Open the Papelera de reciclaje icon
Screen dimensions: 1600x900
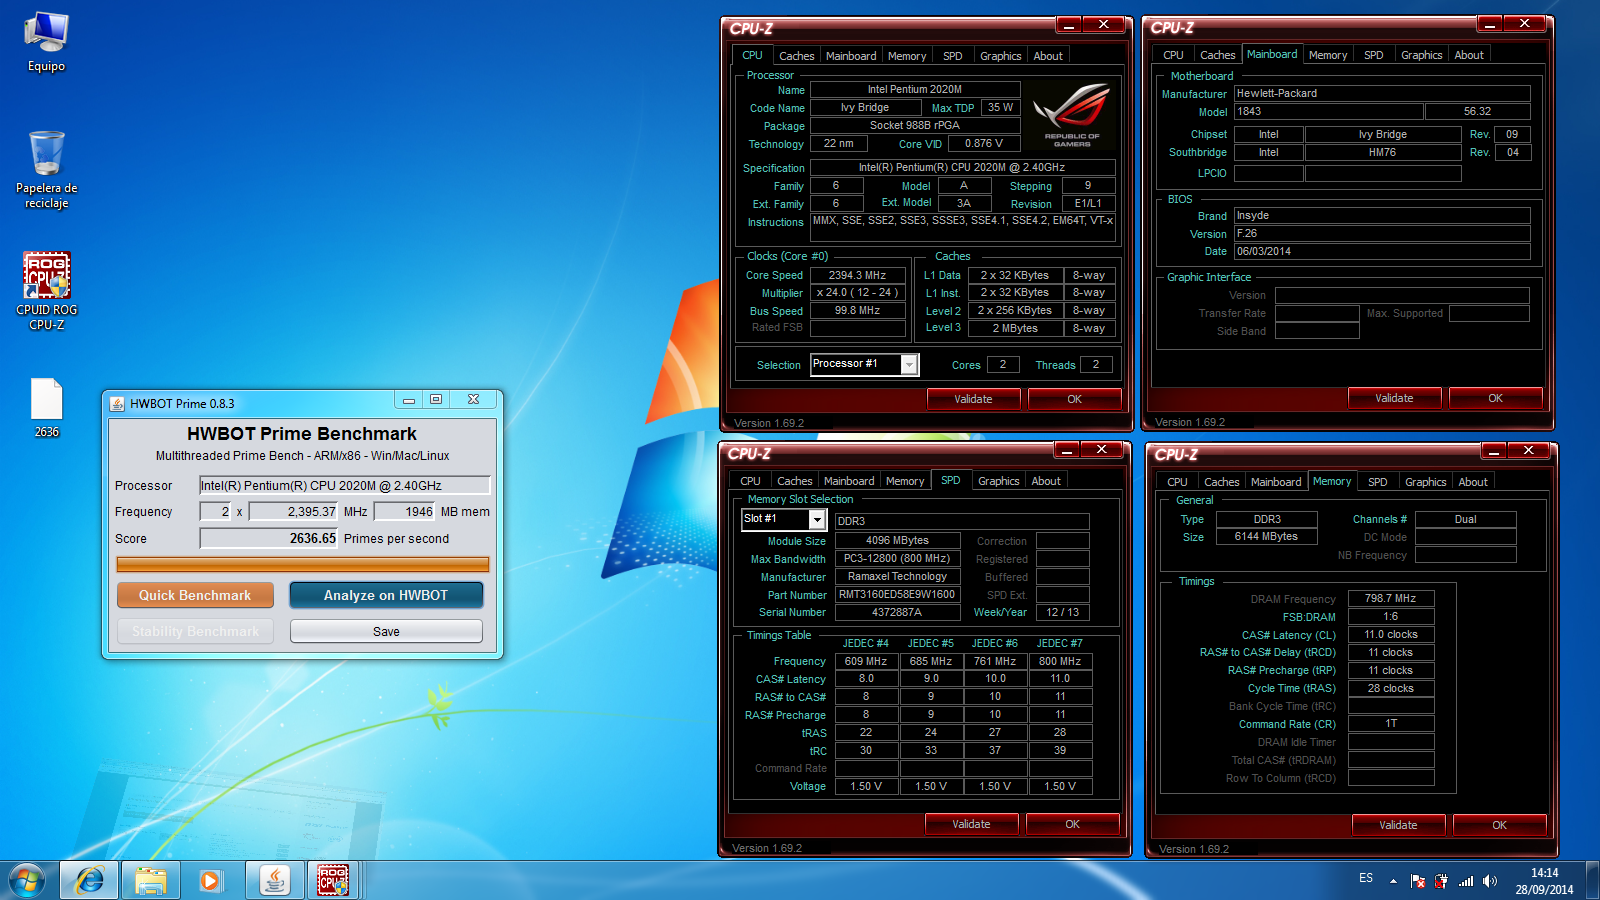coord(46,169)
